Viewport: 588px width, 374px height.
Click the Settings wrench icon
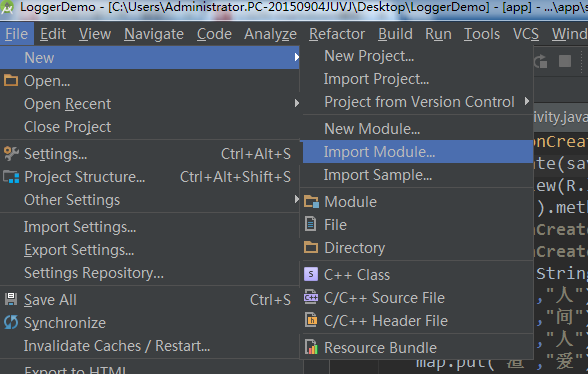click(11, 153)
